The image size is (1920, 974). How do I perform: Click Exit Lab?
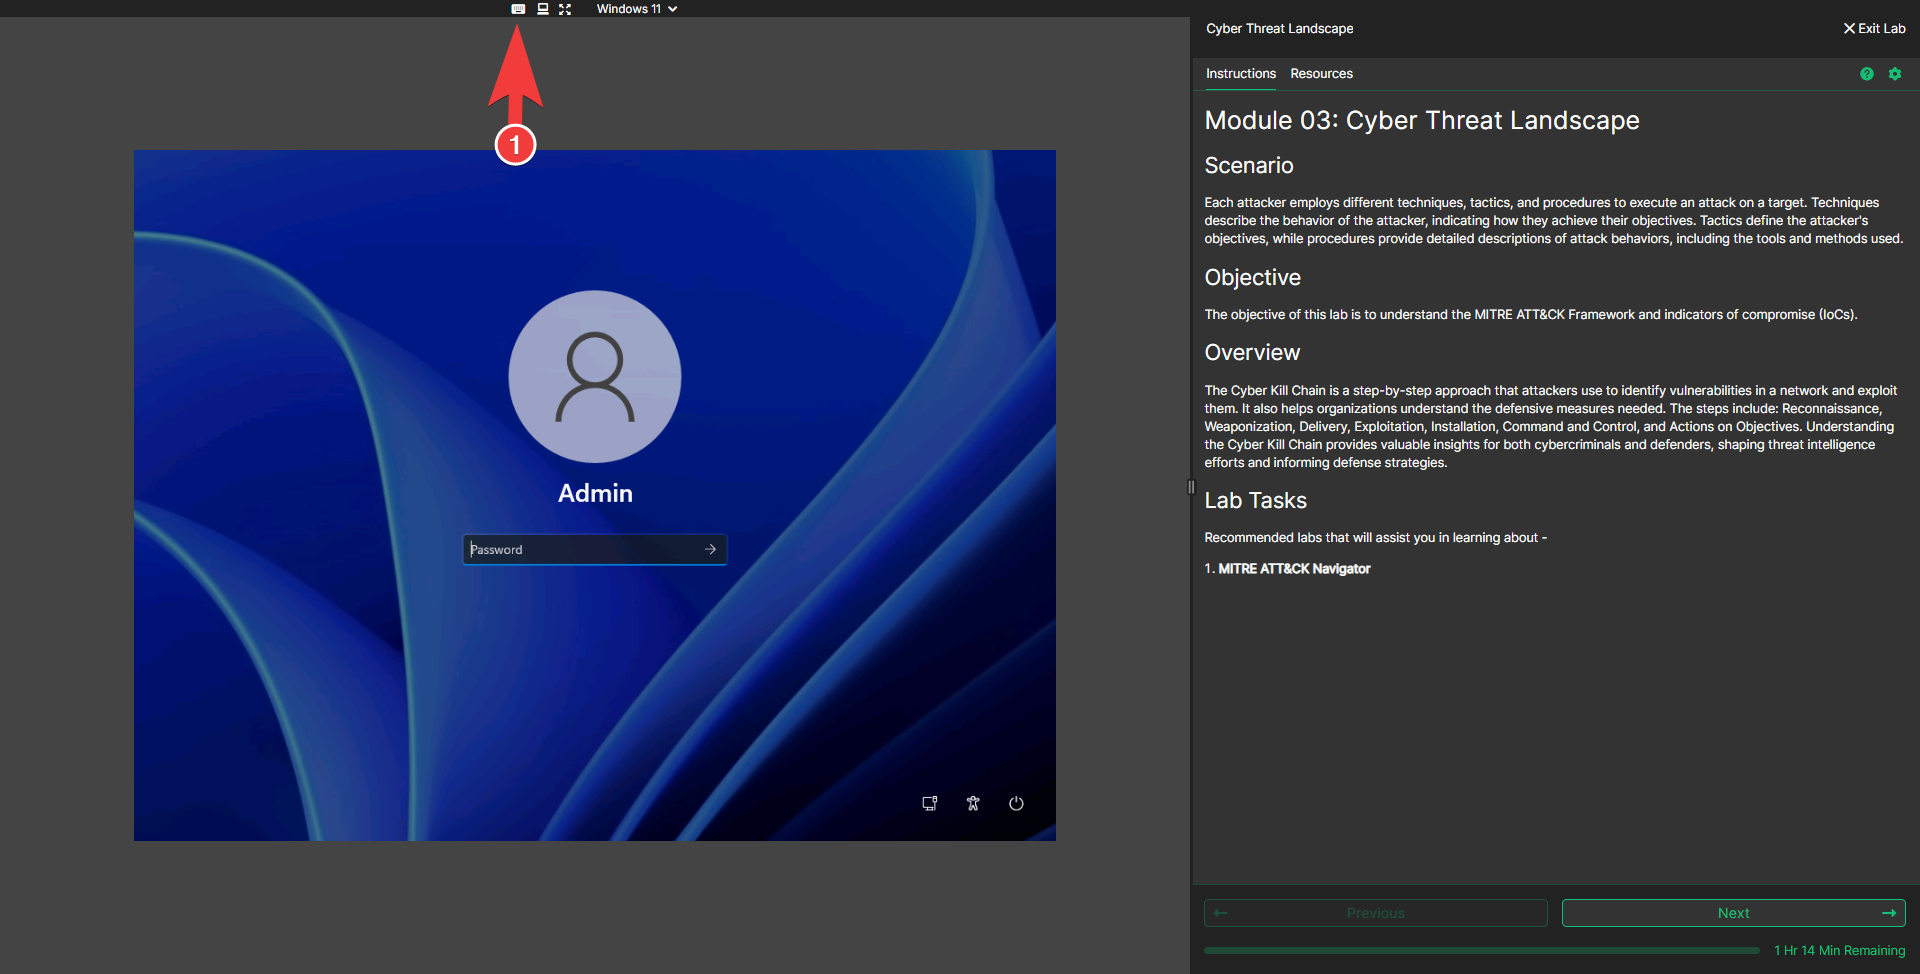[1874, 29]
